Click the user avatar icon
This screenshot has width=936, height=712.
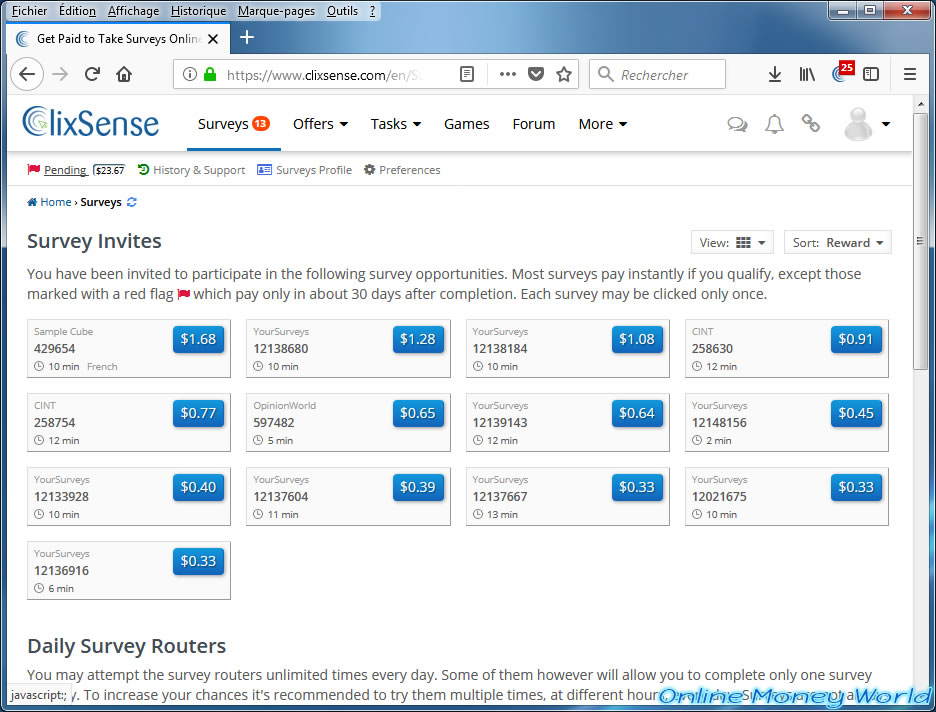pyautogui.click(x=858, y=124)
